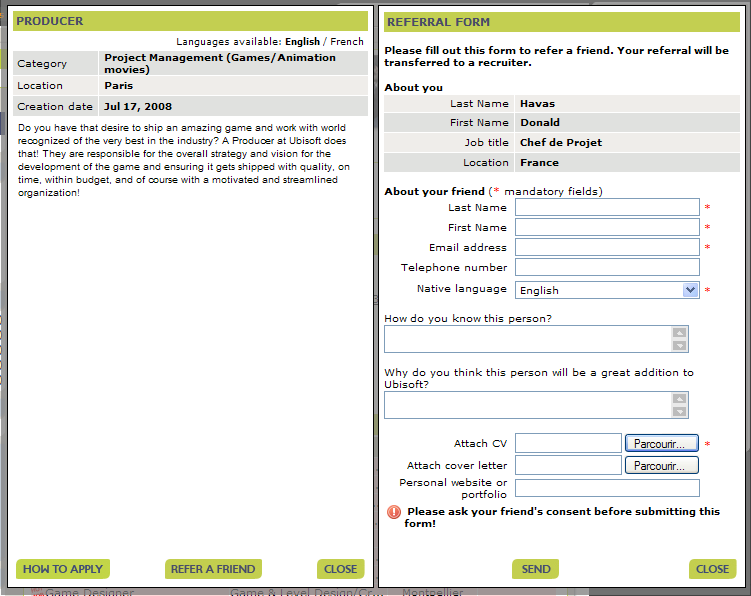Click the Project Management category value
Screen dimensions: 751x596
220,63
